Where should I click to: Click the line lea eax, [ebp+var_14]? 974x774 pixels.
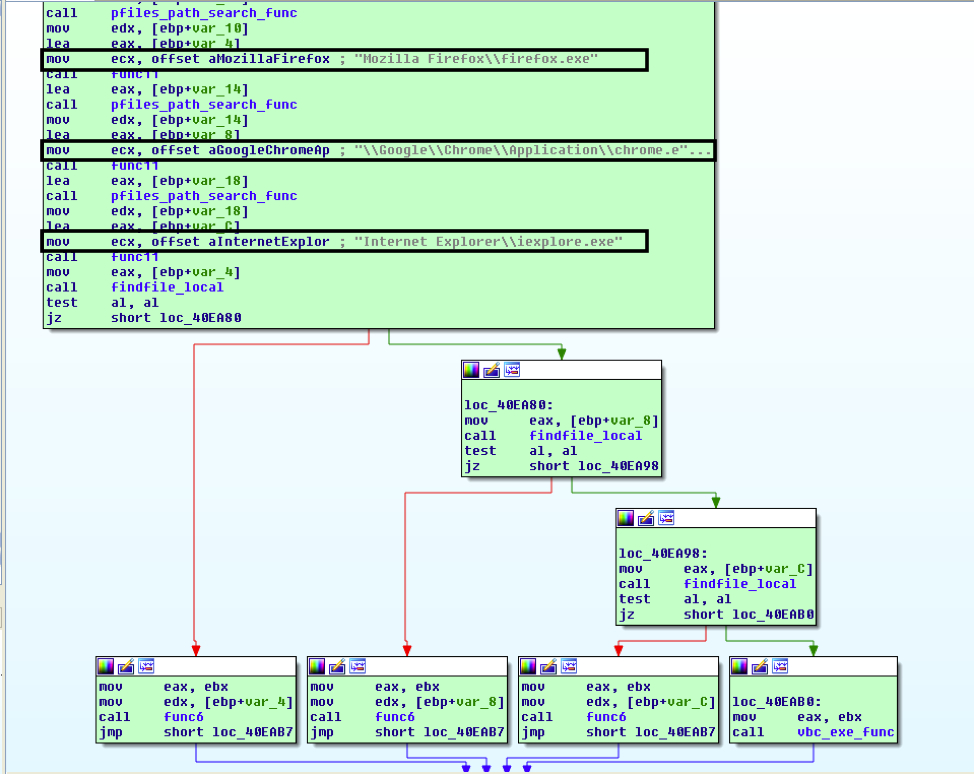click(x=147, y=89)
